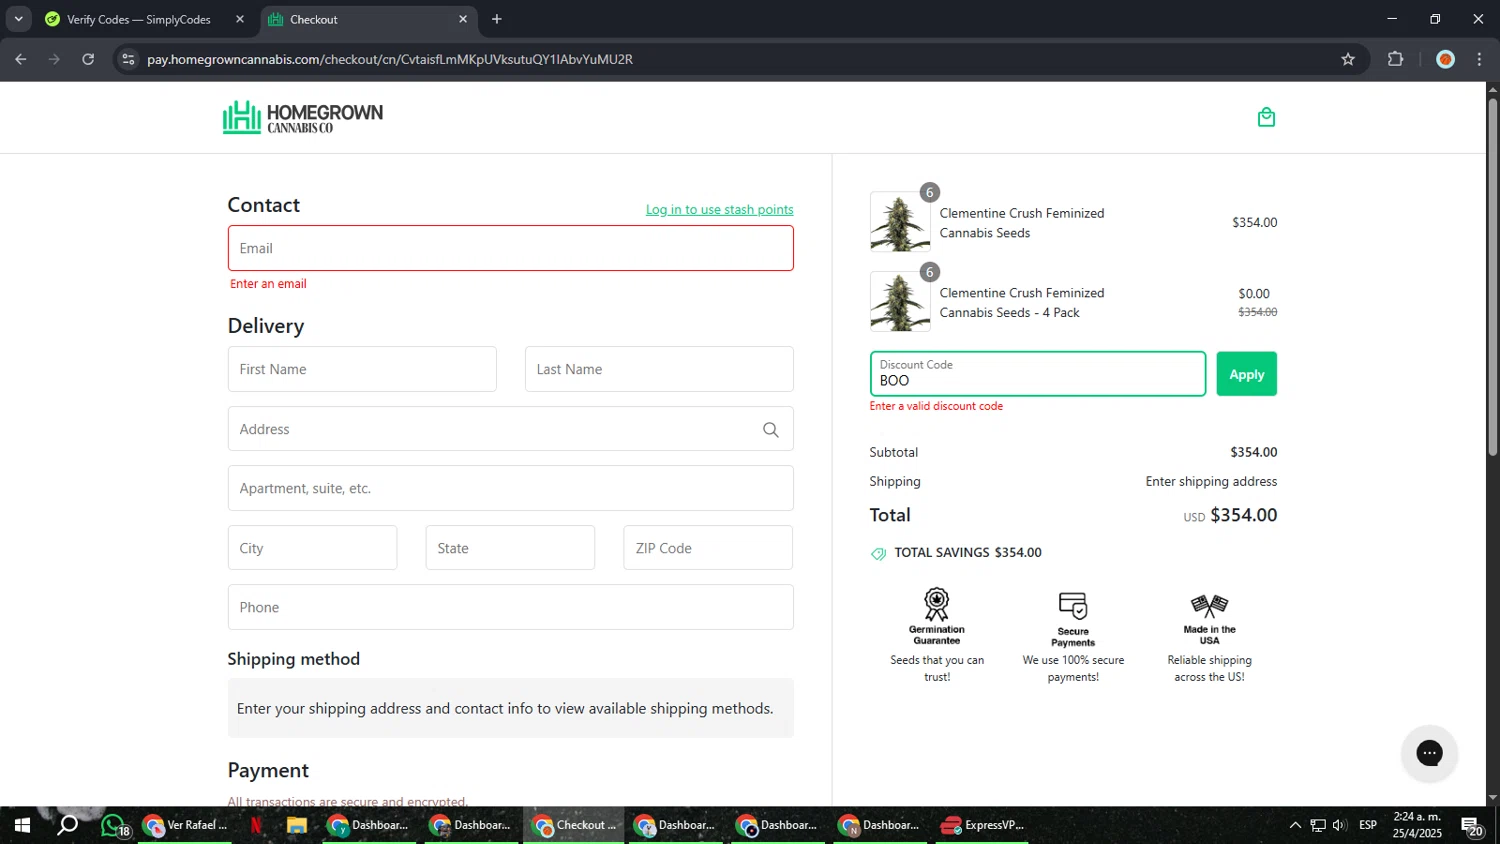The width and height of the screenshot is (1500, 844).
Task: Open the chat support bubble
Action: click(x=1429, y=753)
